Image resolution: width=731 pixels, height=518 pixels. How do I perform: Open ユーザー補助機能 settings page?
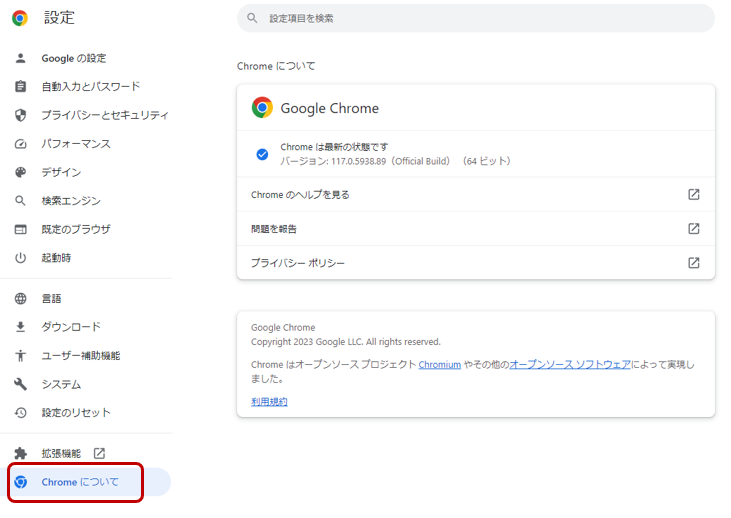(x=80, y=355)
